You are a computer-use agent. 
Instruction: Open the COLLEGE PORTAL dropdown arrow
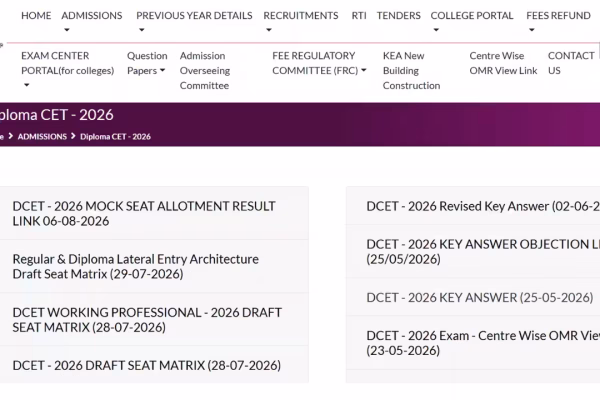(436, 30)
